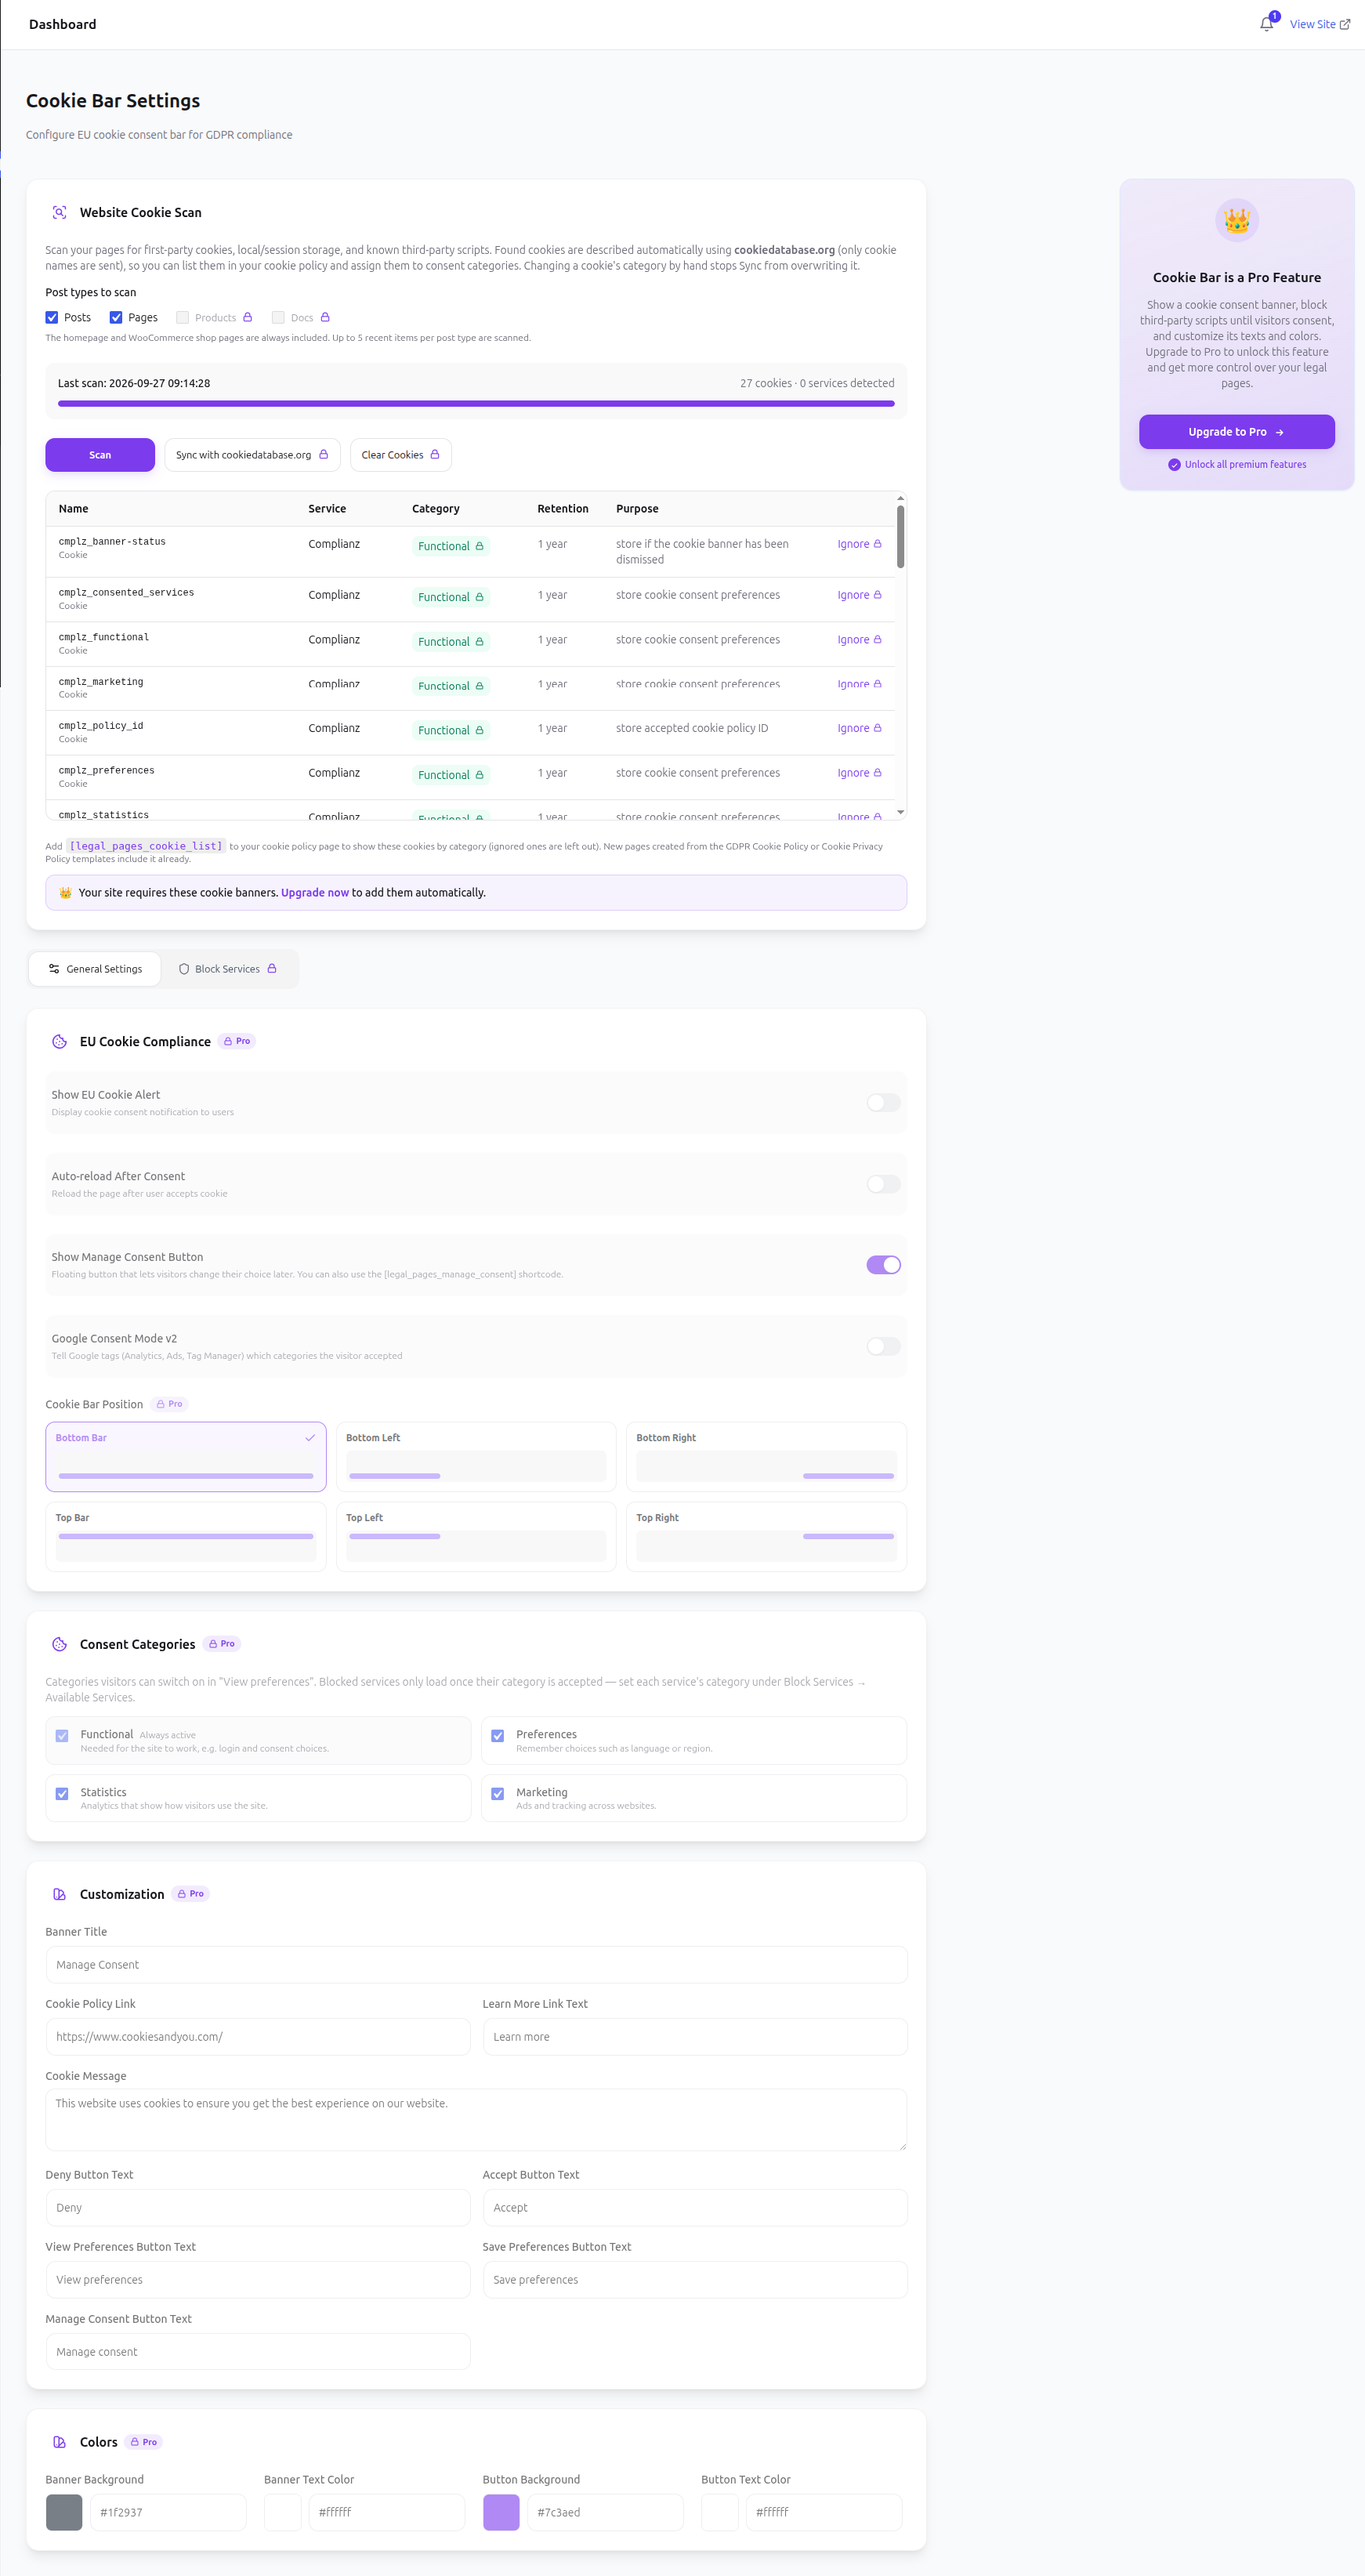Select the Top Right bar position
This screenshot has width=1365, height=2576.
point(766,1537)
